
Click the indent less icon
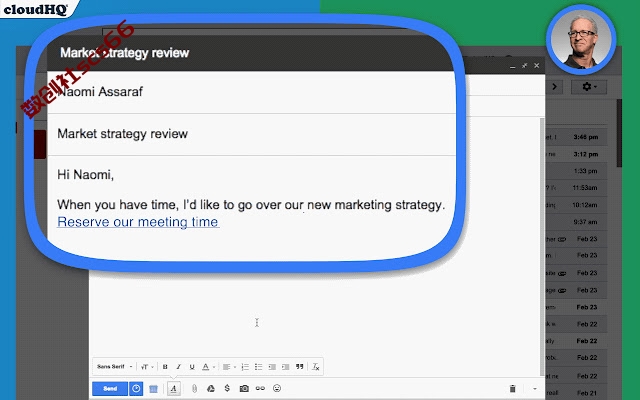click(x=272, y=367)
